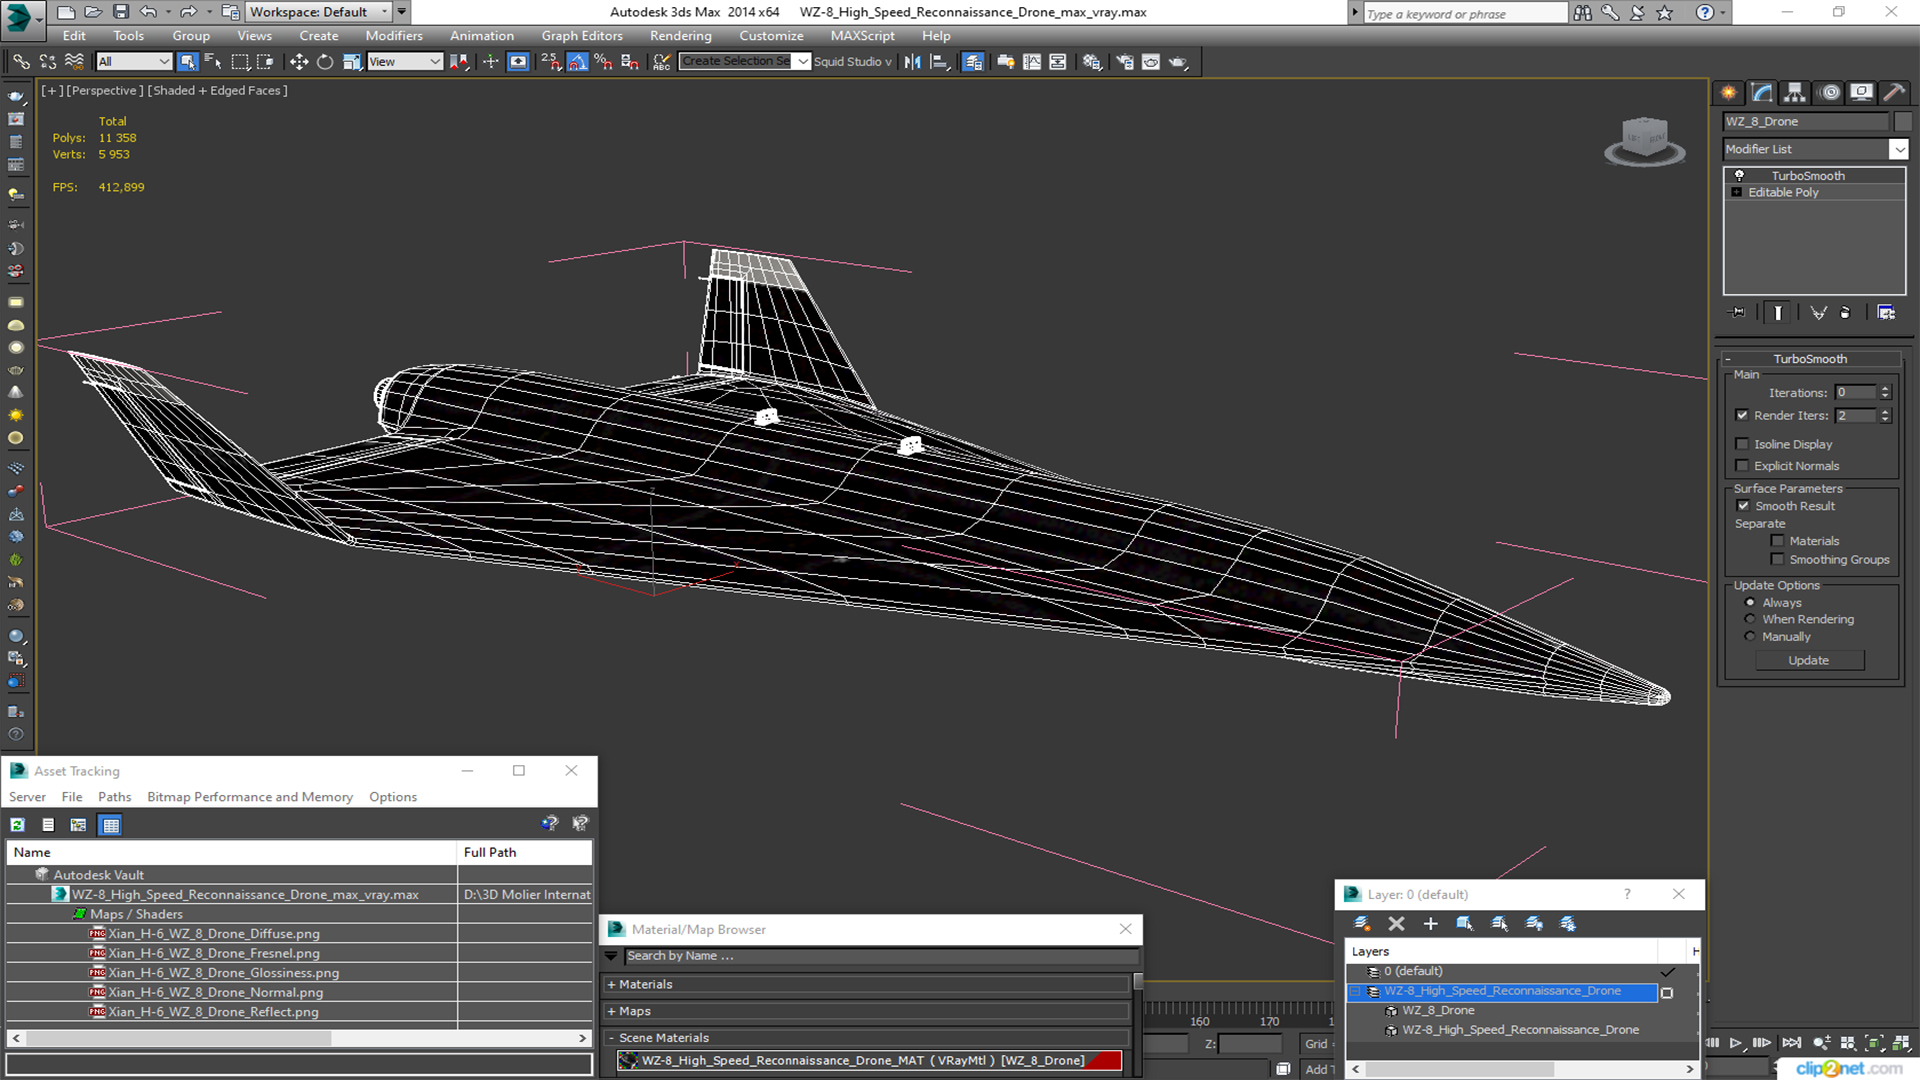This screenshot has height=1080, width=1920.
Task: Open the Modifiers menu
Action: pyautogui.click(x=393, y=36)
